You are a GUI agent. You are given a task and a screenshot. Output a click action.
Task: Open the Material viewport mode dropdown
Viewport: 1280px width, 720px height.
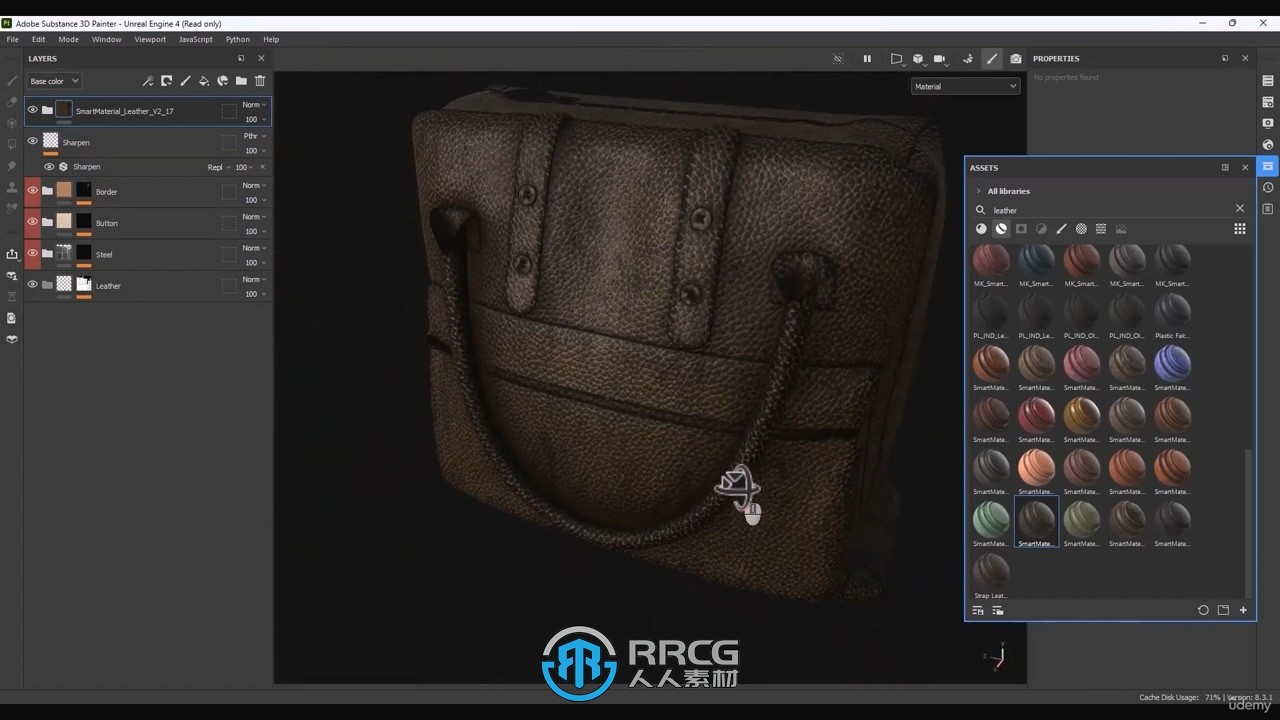[965, 86]
